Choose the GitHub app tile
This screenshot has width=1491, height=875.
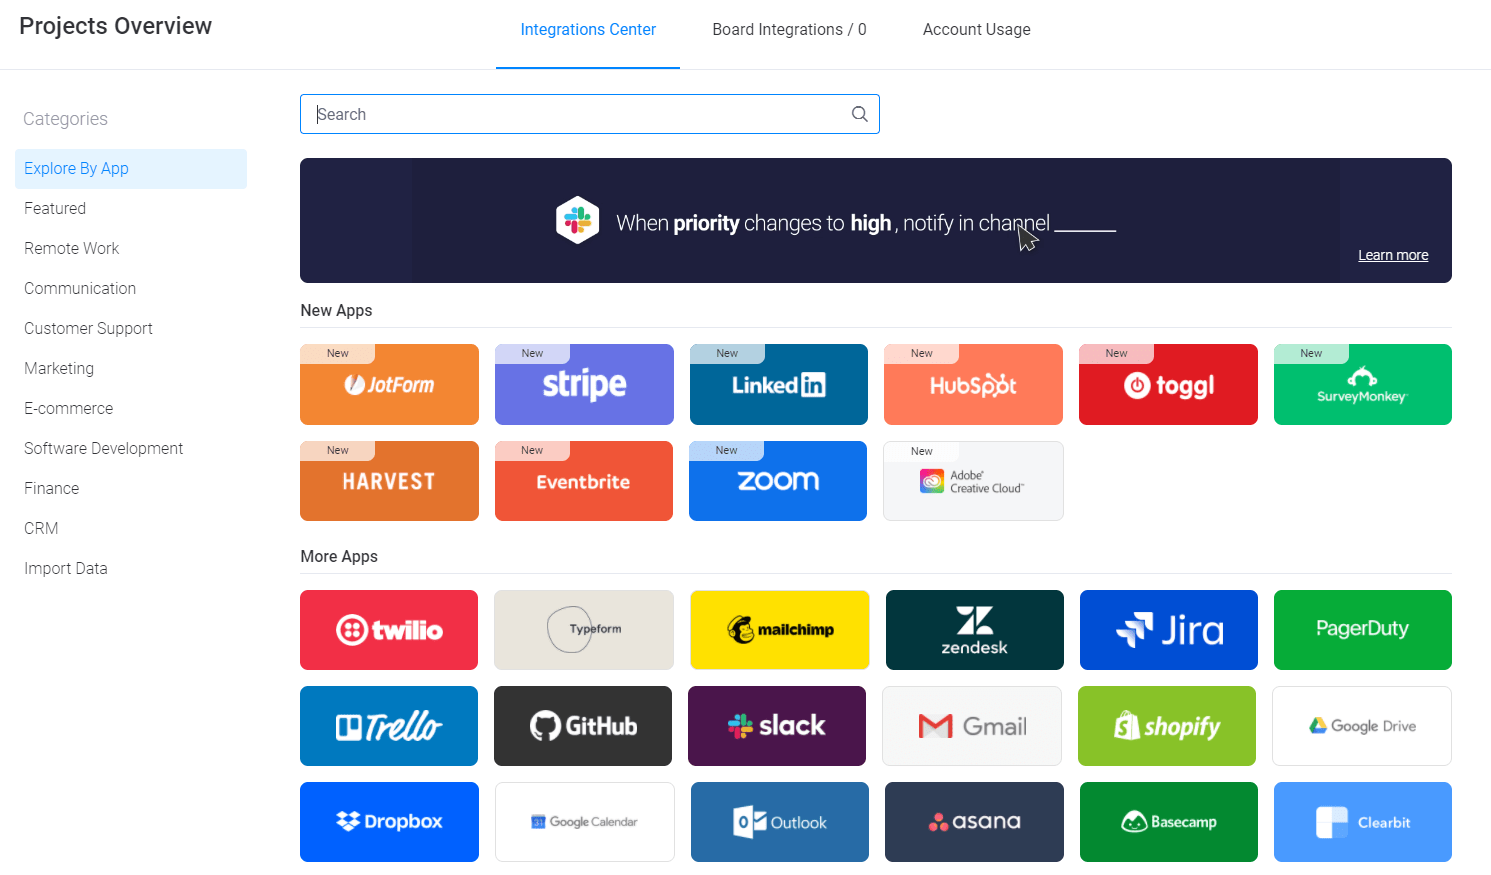coord(583,726)
